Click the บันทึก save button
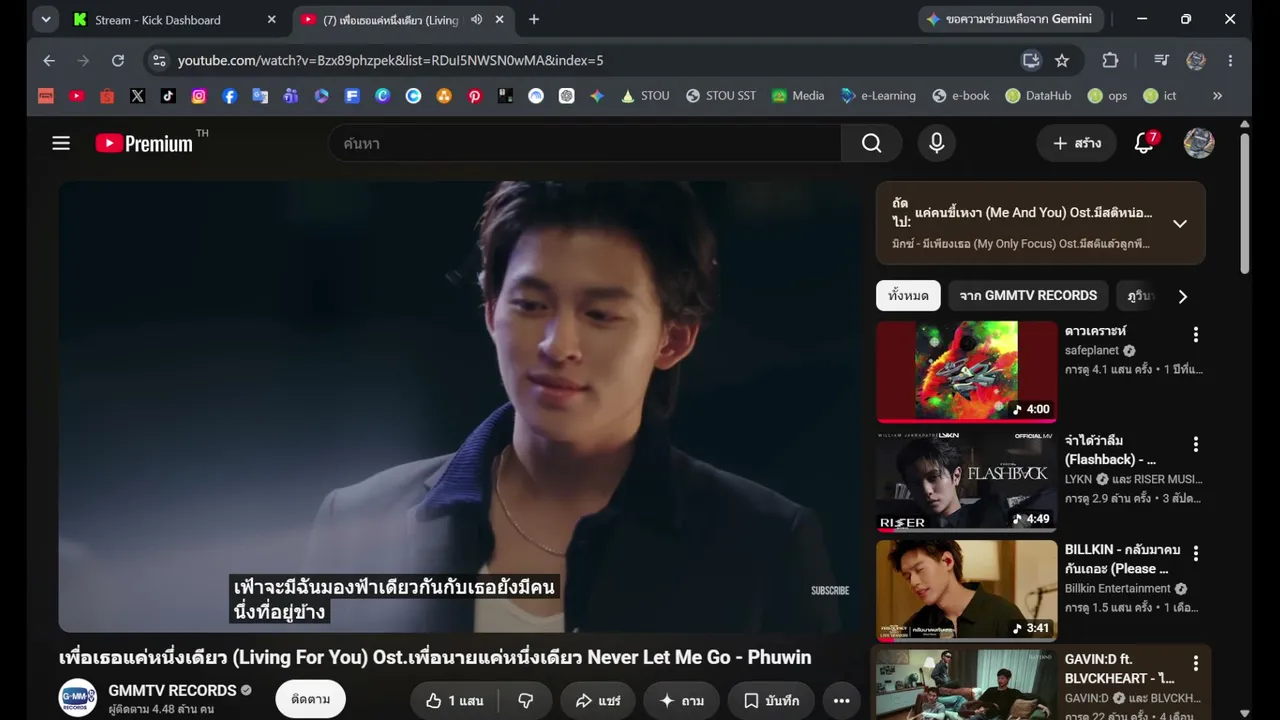 pos(771,700)
